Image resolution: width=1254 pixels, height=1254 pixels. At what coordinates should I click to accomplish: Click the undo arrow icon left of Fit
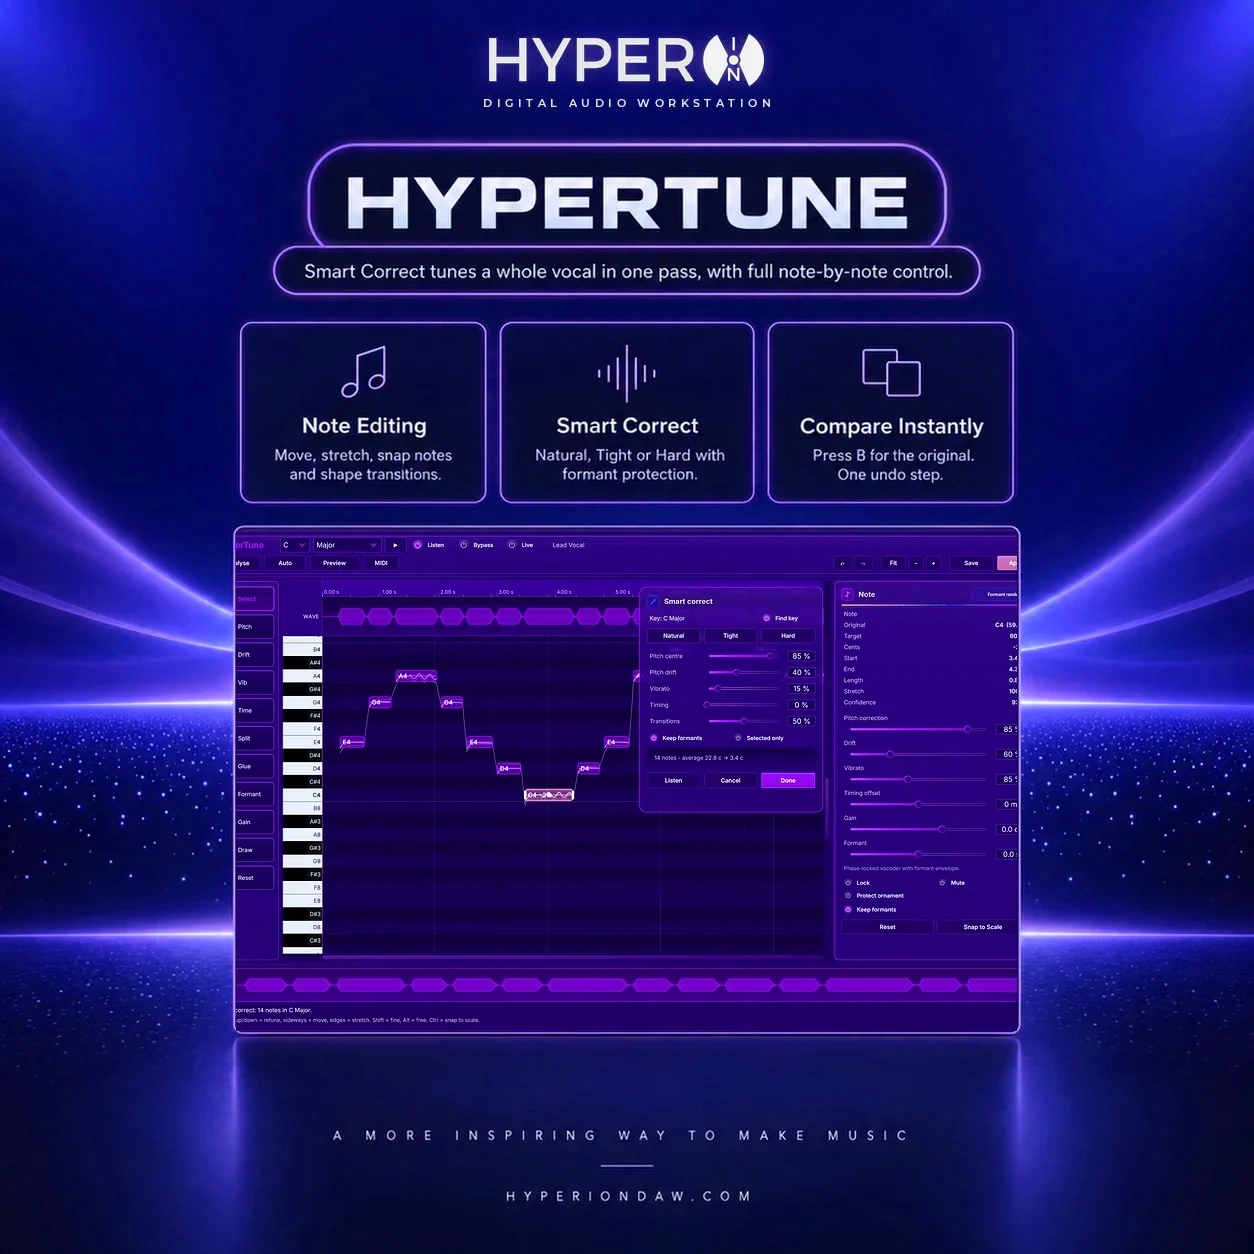pos(842,563)
